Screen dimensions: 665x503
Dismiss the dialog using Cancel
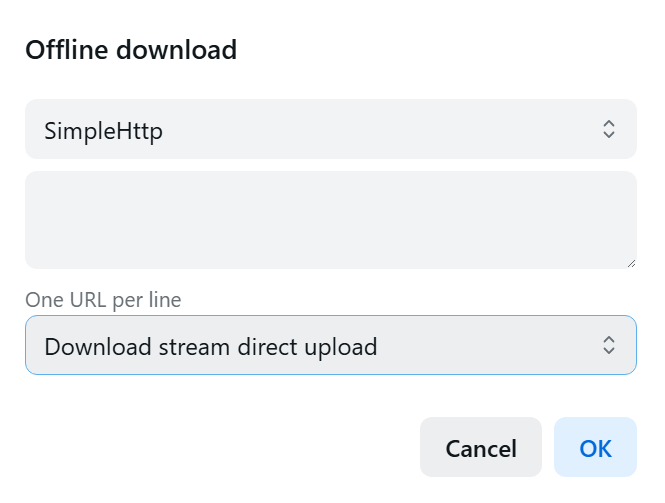[481, 447]
